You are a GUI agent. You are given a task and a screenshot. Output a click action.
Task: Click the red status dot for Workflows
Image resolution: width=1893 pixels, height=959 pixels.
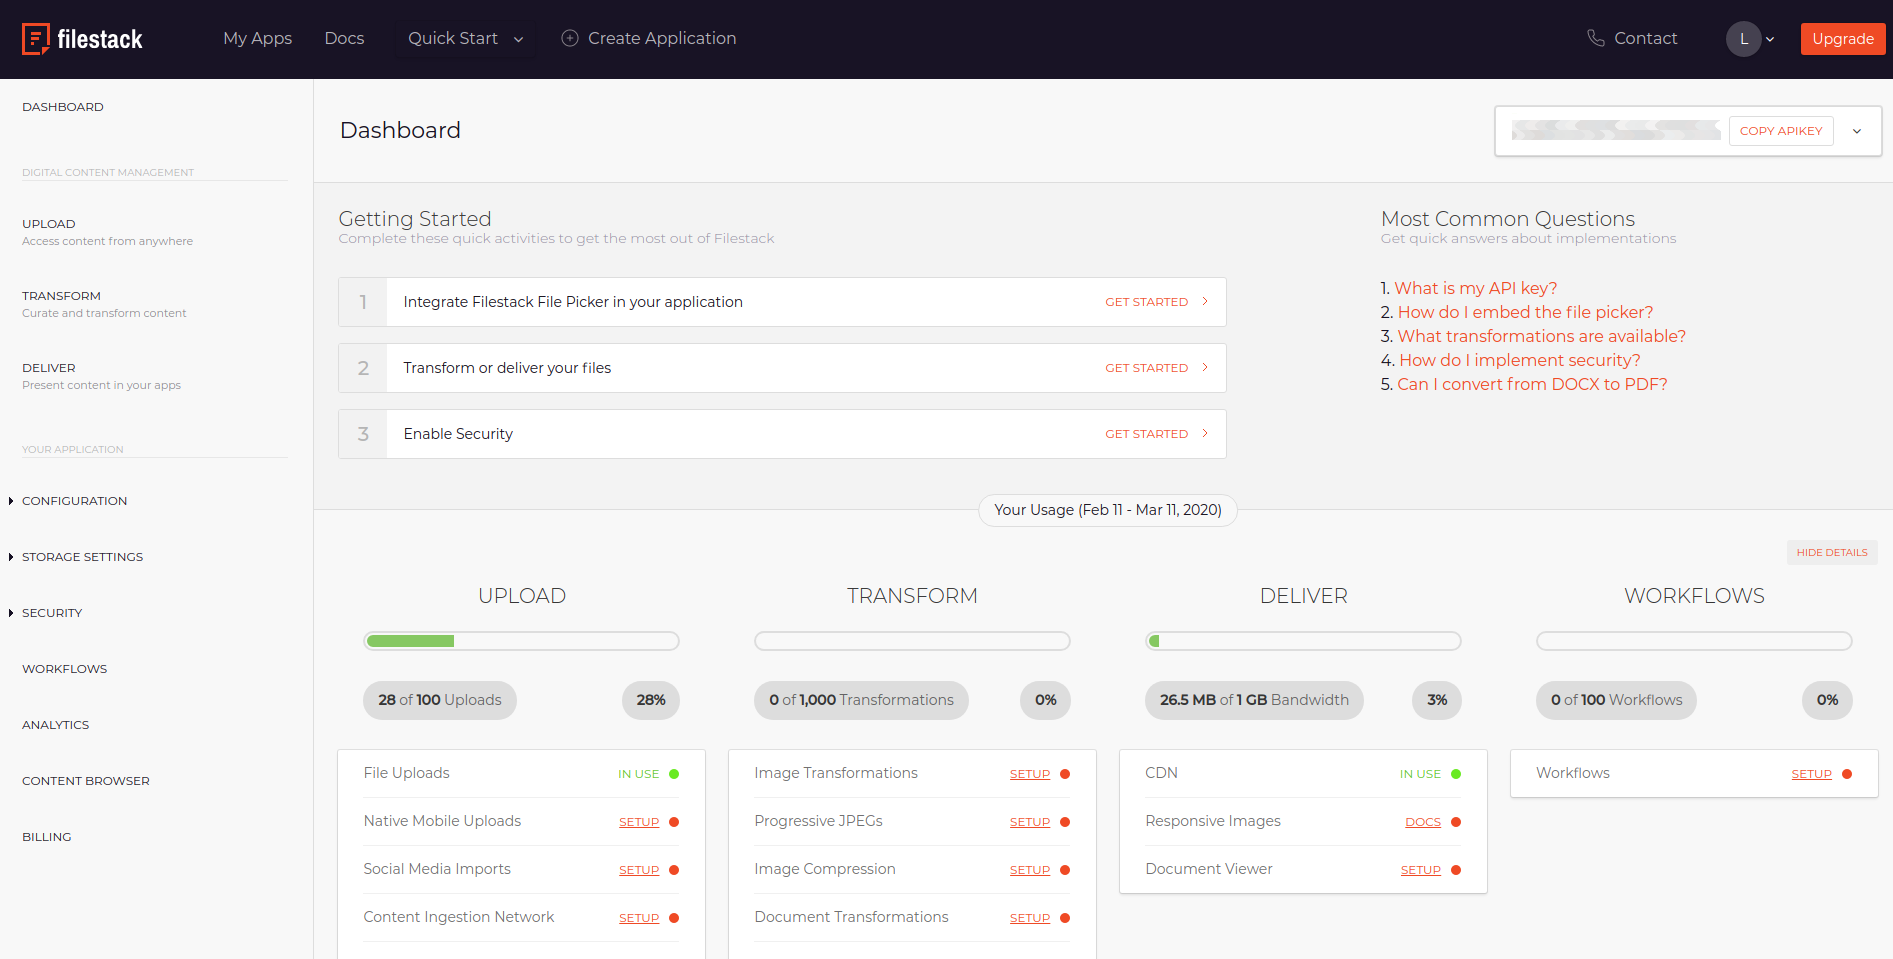[x=1847, y=774]
